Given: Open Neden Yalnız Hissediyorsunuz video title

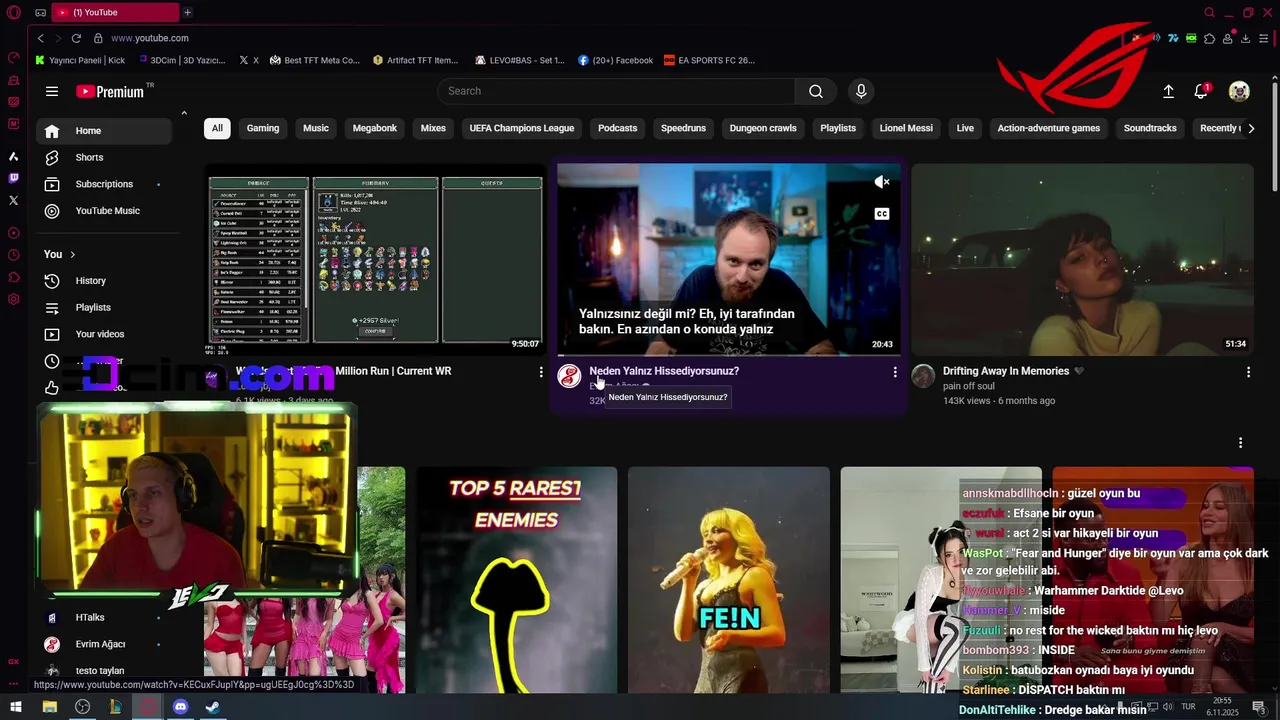Looking at the screenshot, I should click(x=664, y=371).
